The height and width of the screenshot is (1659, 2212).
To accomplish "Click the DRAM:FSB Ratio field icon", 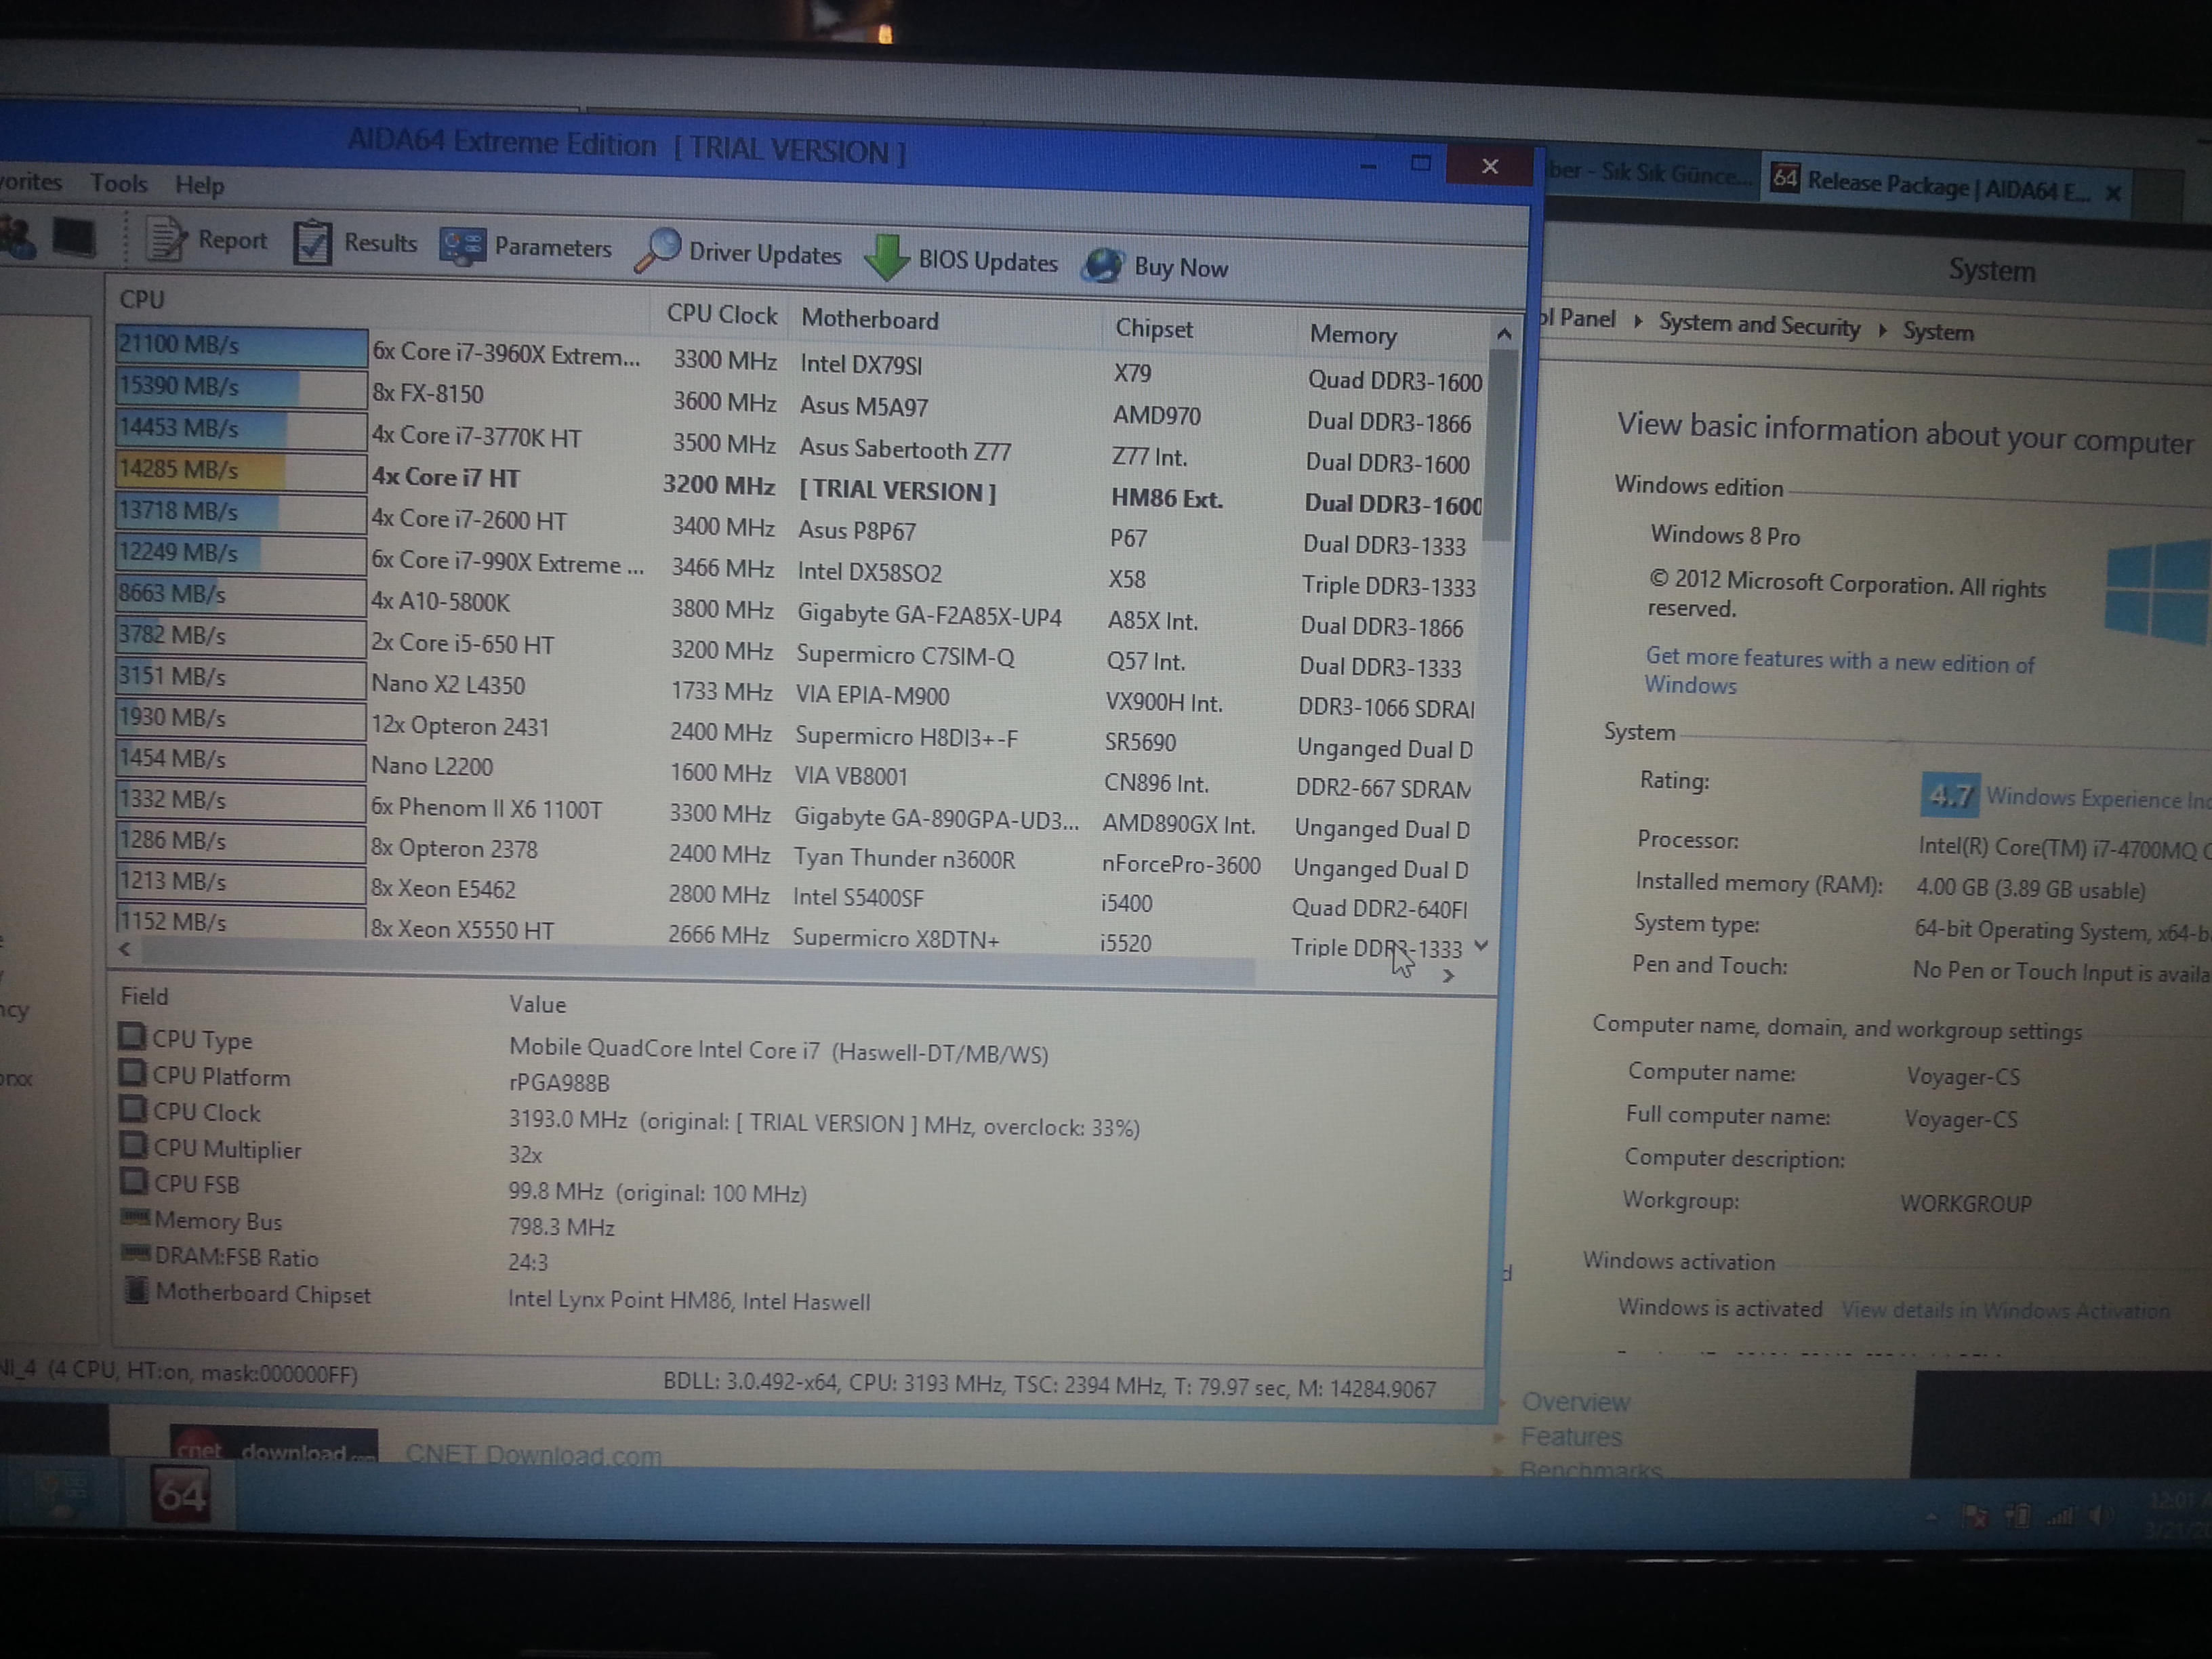I will 135,1254.
